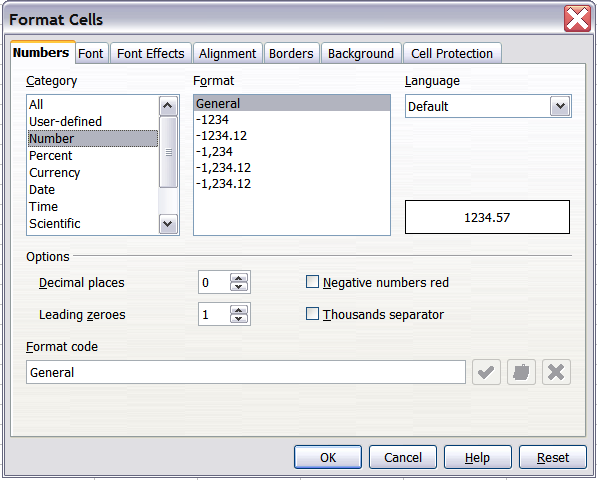Image resolution: width=597 pixels, height=480 pixels.
Task: Open the Language dropdown
Action: click(x=560, y=106)
